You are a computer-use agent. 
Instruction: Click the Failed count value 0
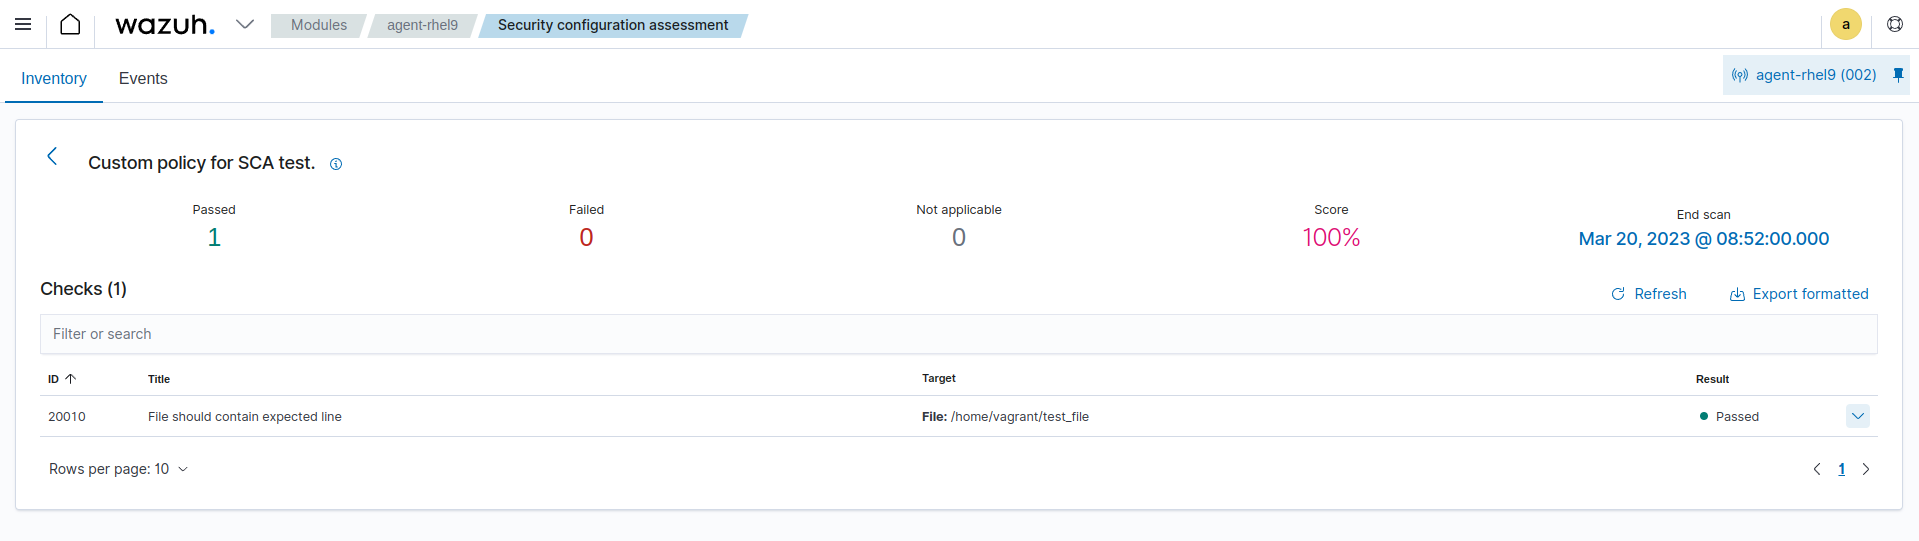(586, 238)
